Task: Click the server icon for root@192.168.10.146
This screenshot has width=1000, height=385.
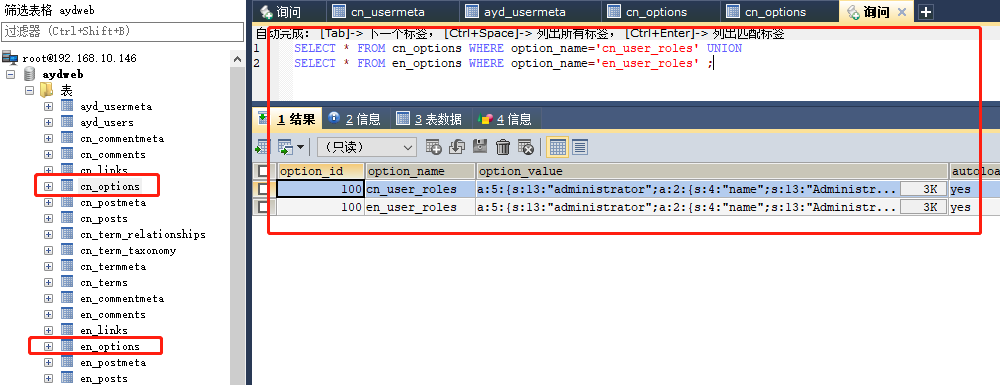Action: 10,58
